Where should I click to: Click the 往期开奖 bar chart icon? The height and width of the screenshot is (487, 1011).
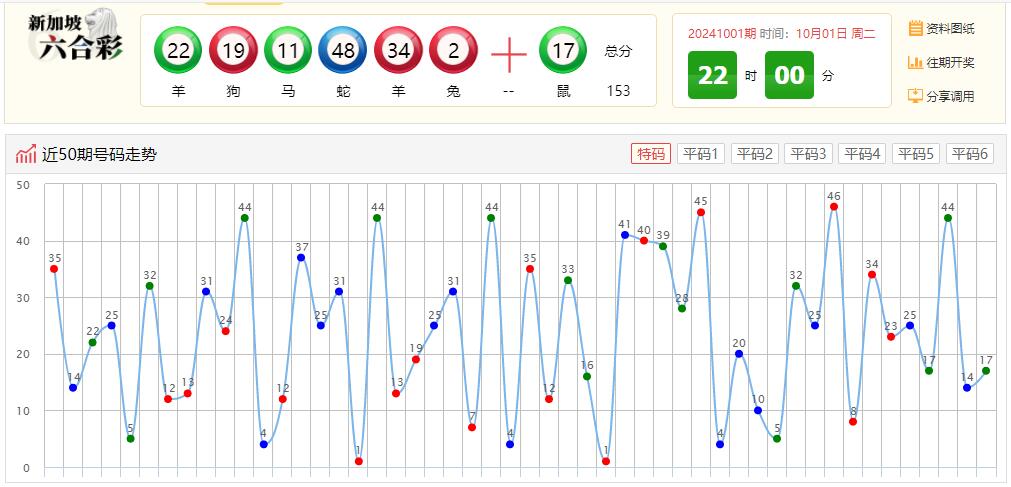(915, 62)
